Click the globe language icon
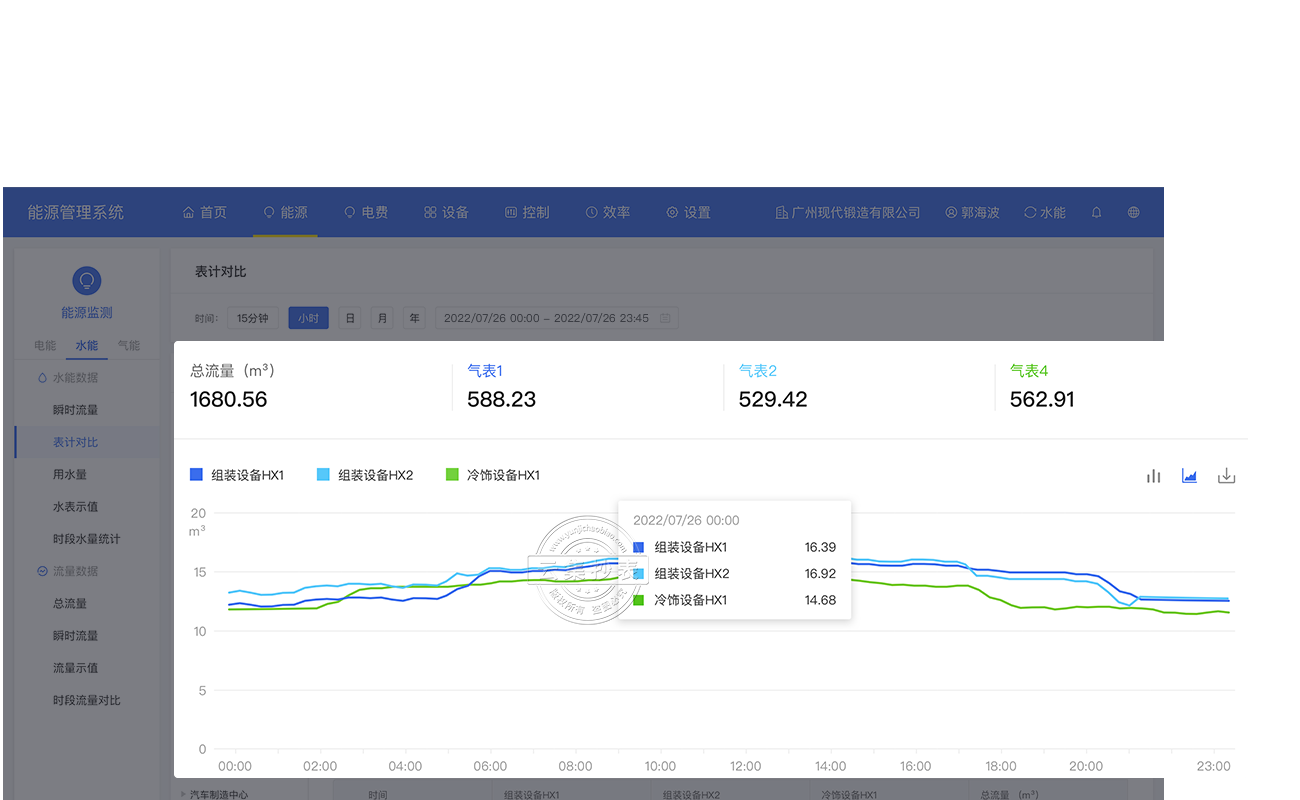Viewport: 1300px width, 800px height. coord(1133,213)
